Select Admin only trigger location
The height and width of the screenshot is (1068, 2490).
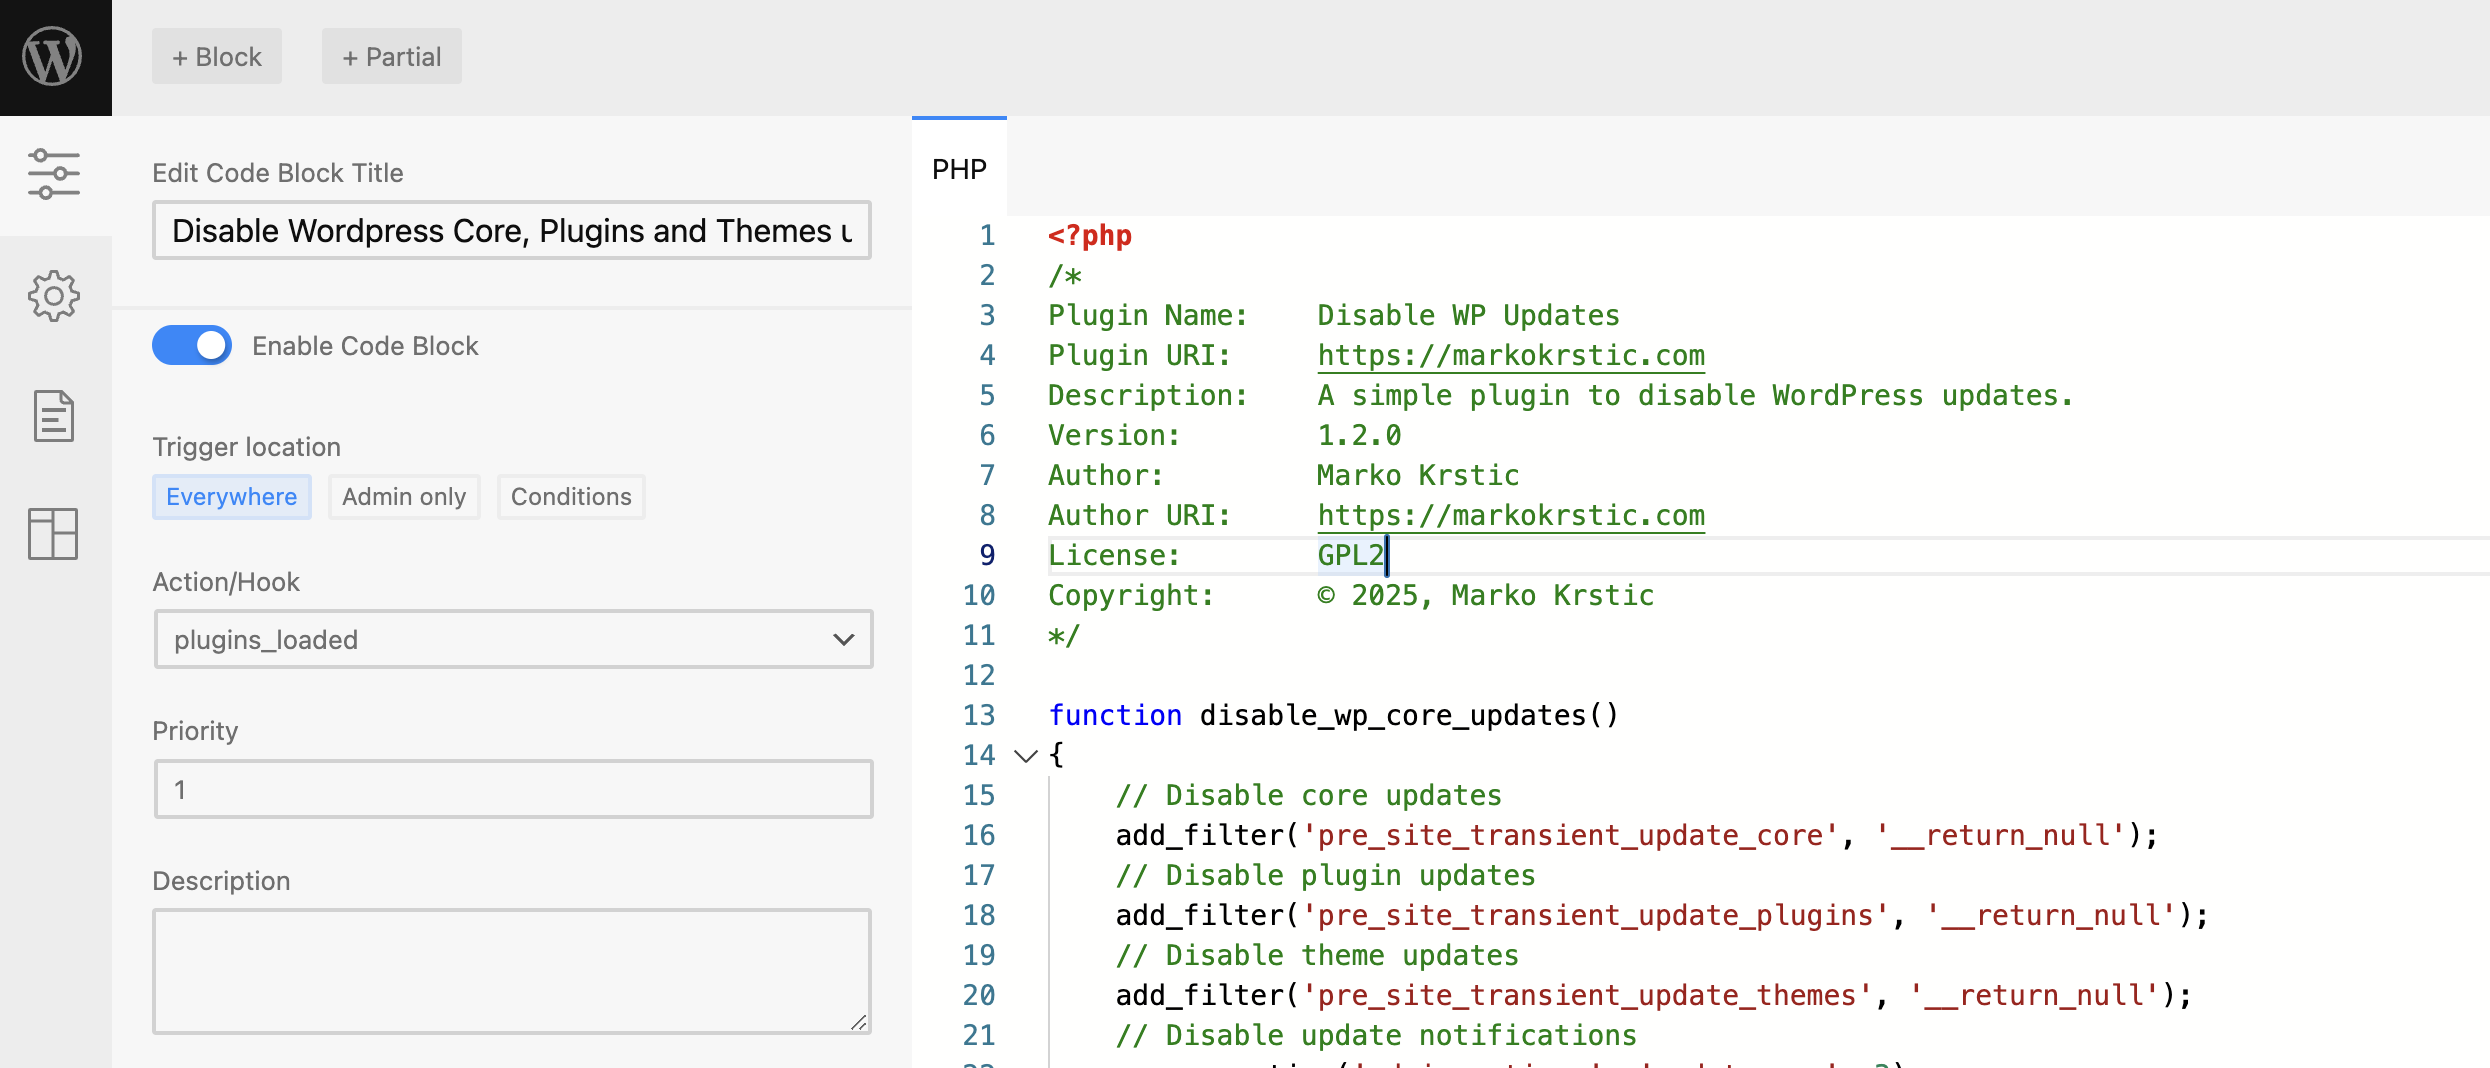(x=404, y=497)
